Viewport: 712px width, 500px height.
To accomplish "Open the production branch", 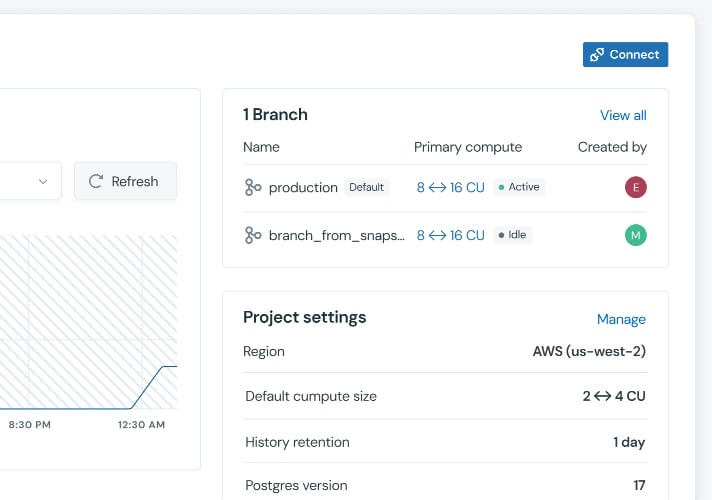I will (x=303, y=187).
